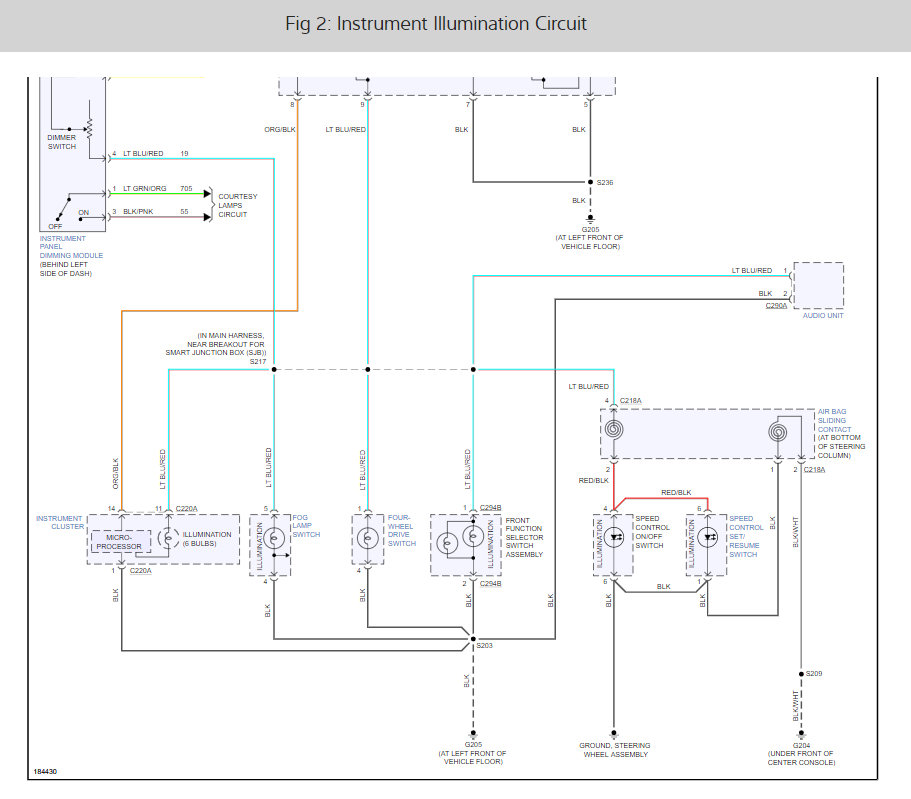The image size is (911, 799).
Task: Click the C218A connector label at pin 4
Action: point(630,401)
